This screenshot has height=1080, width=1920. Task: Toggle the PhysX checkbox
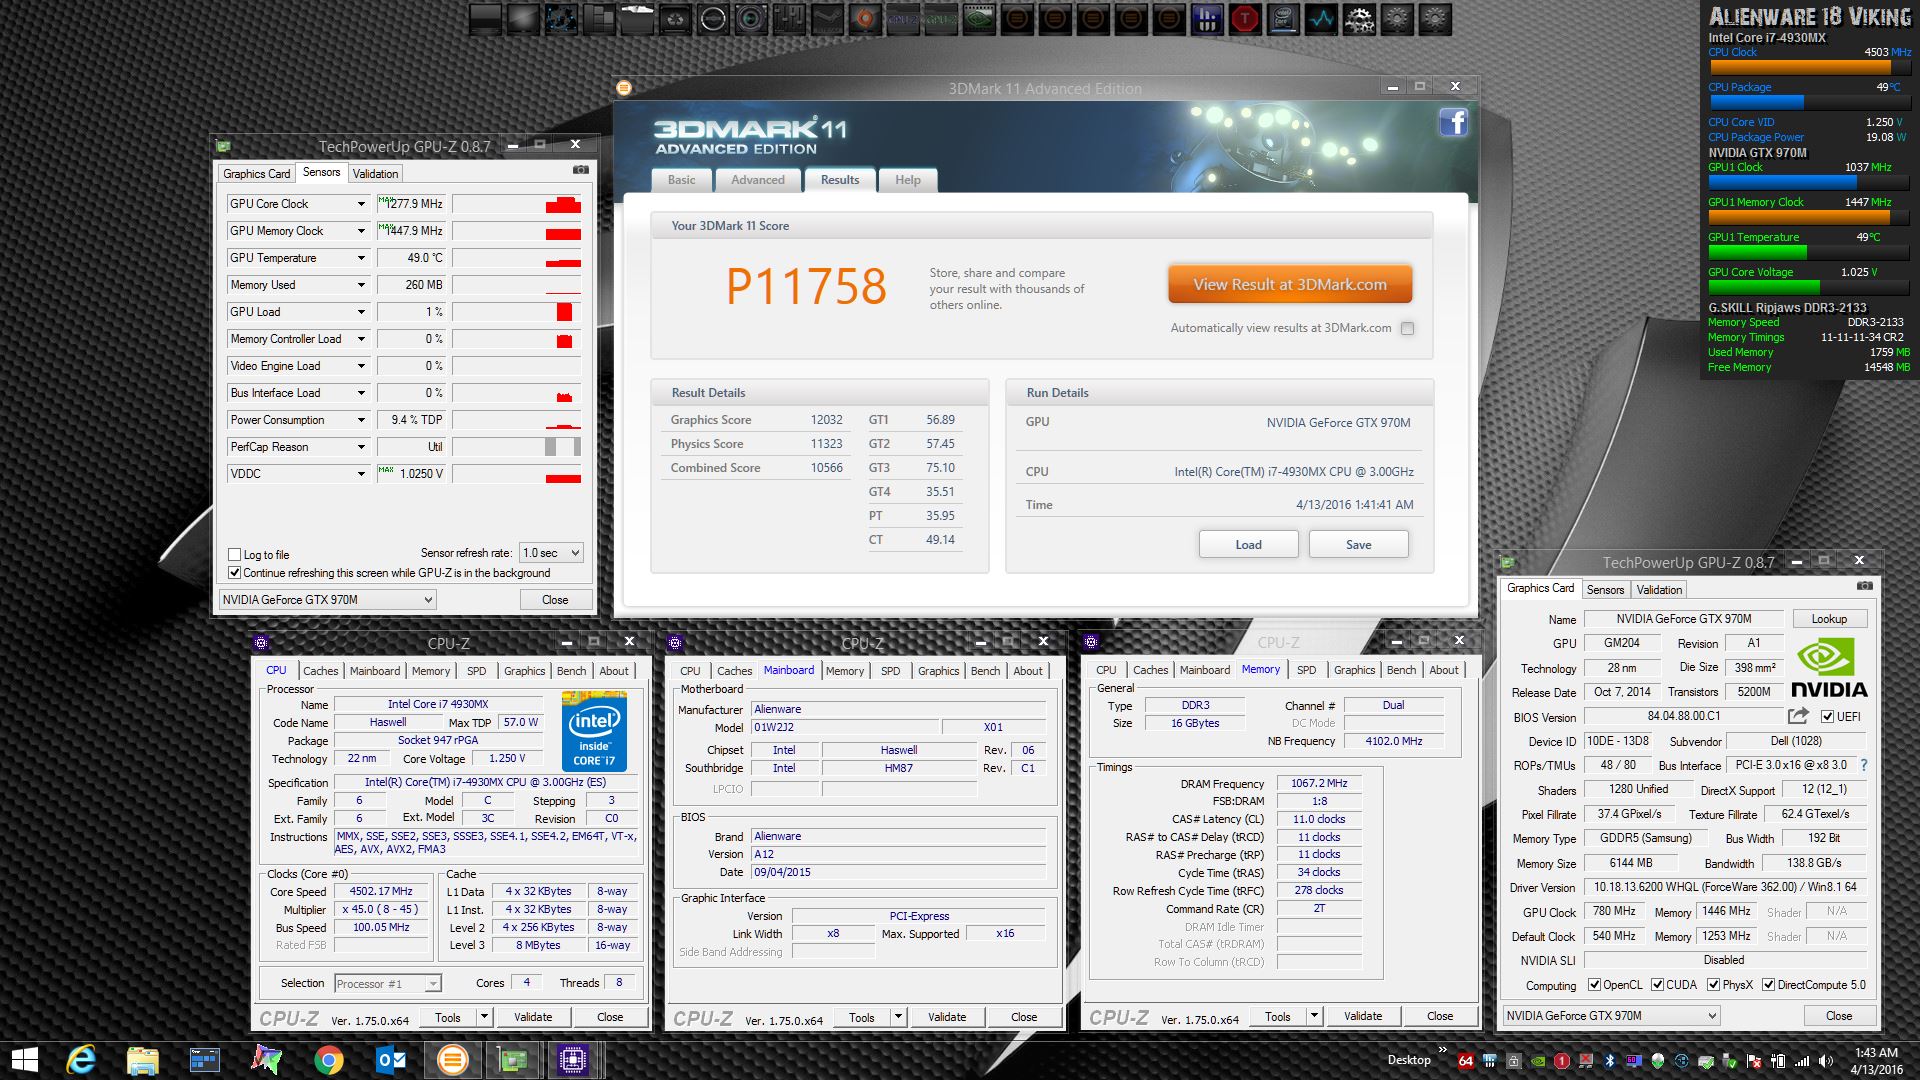point(1713,985)
